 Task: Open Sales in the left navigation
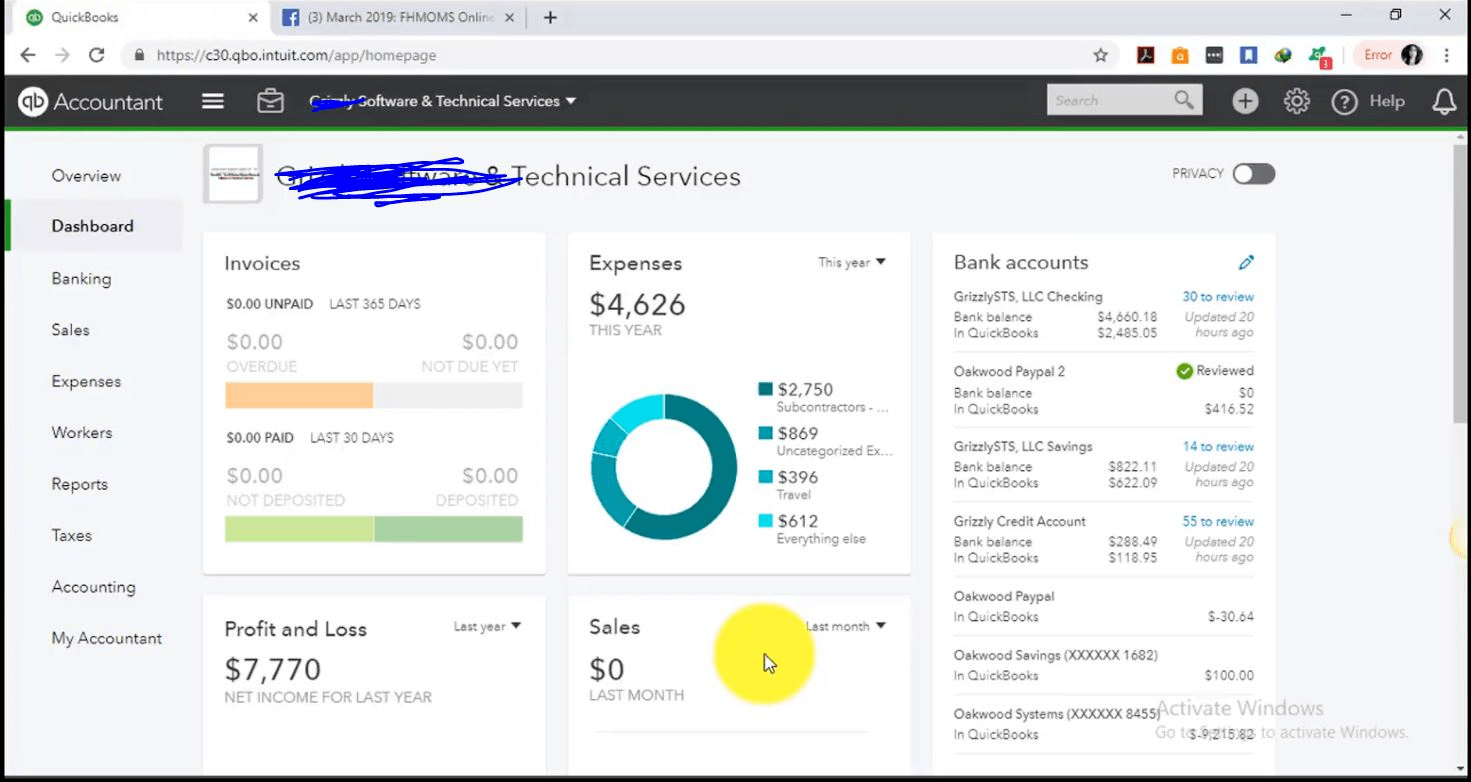click(x=70, y=330)
